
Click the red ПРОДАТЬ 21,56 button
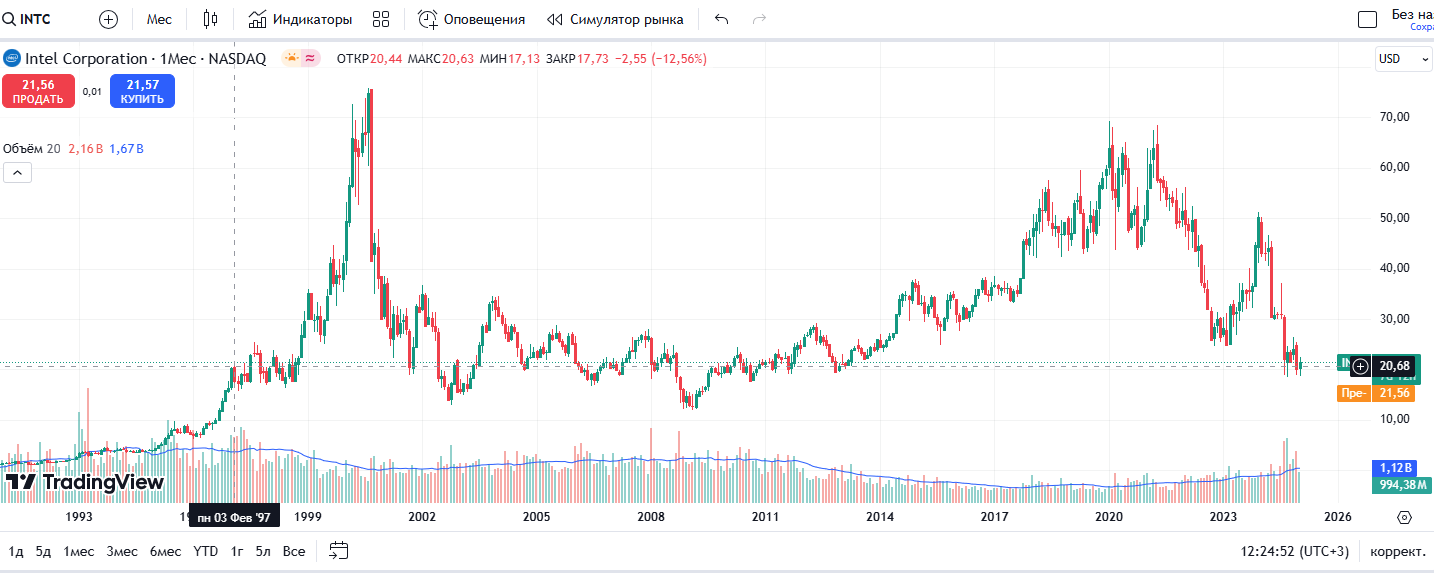[38, 91]
